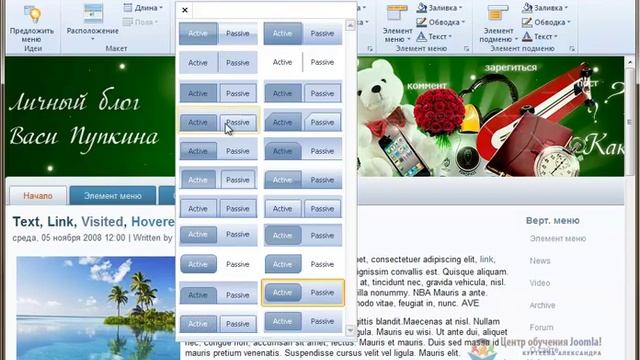Open News in the vertical menu

pos(540,260)
